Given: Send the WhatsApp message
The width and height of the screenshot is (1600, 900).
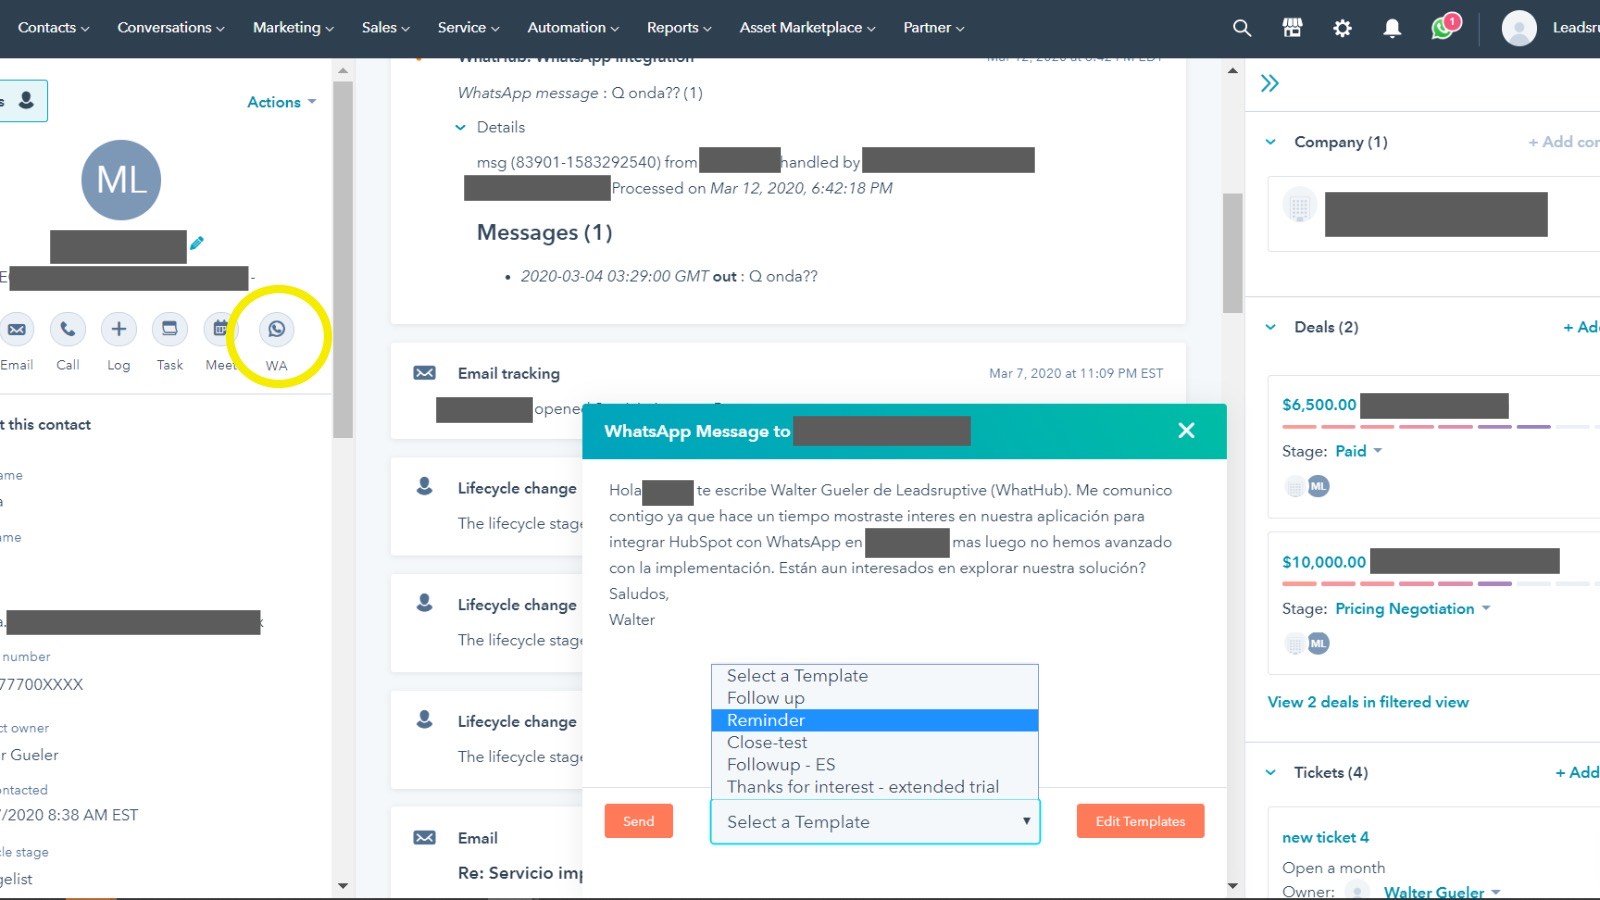Looking at the screenshot, I should 639,820.
